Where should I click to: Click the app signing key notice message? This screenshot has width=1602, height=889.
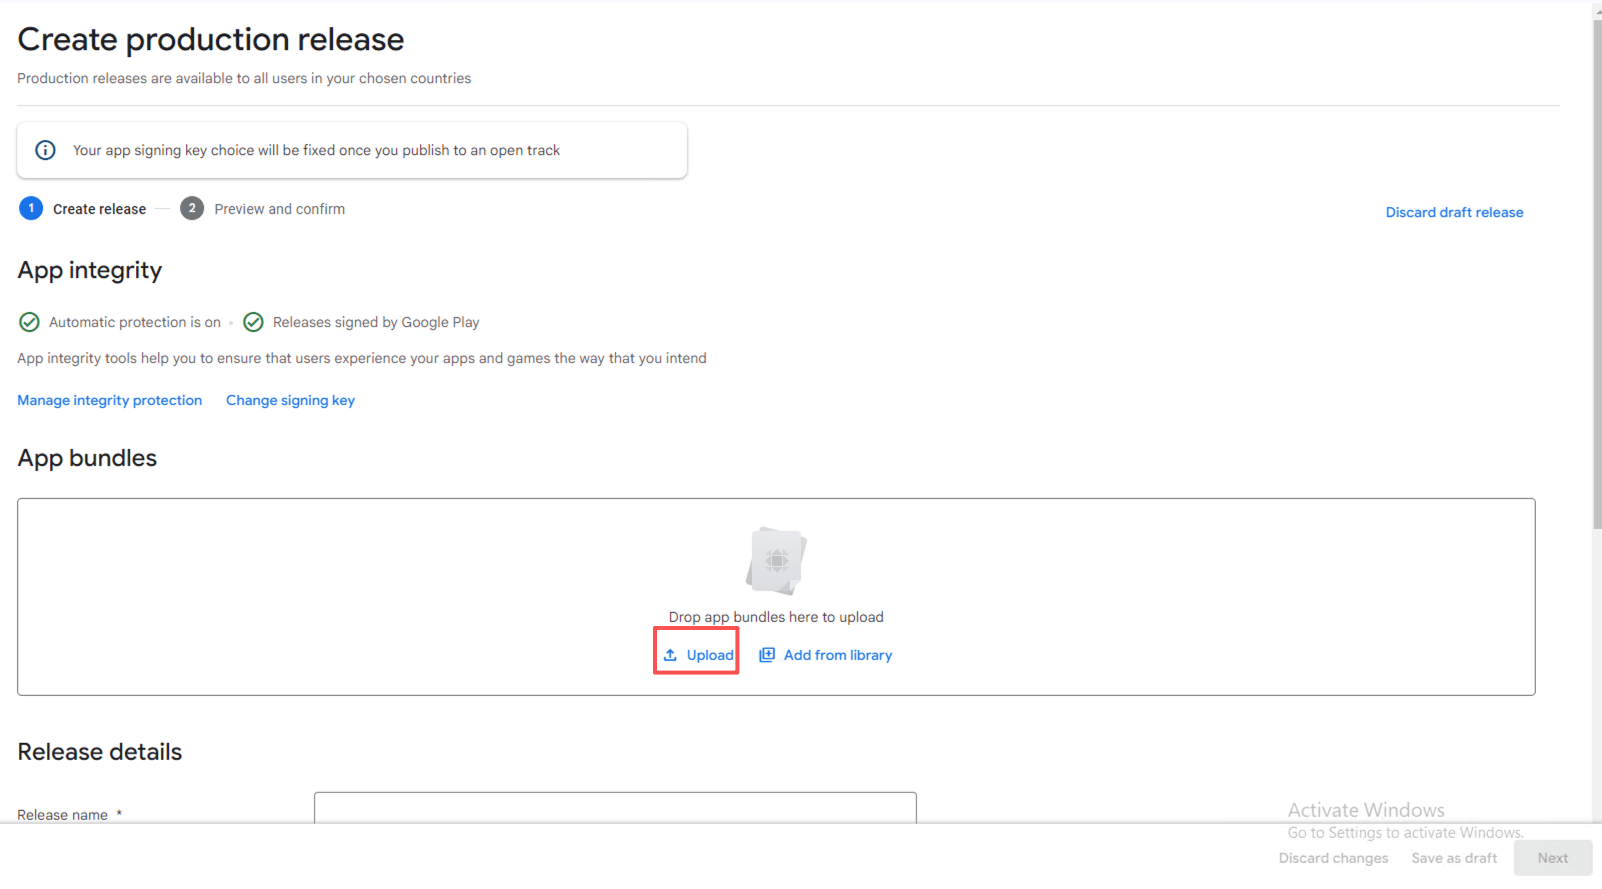tap(316, 150)
